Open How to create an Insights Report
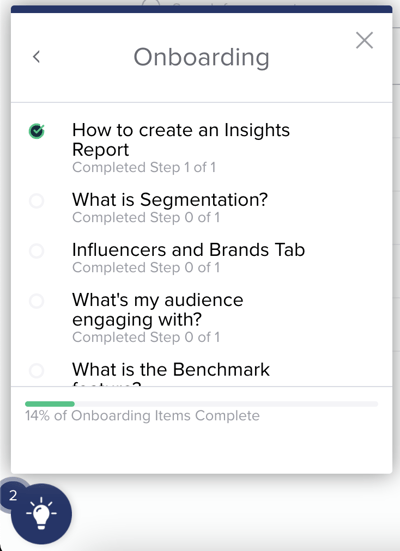The height and width of the screenshot is (551, 400). (181, 140)
